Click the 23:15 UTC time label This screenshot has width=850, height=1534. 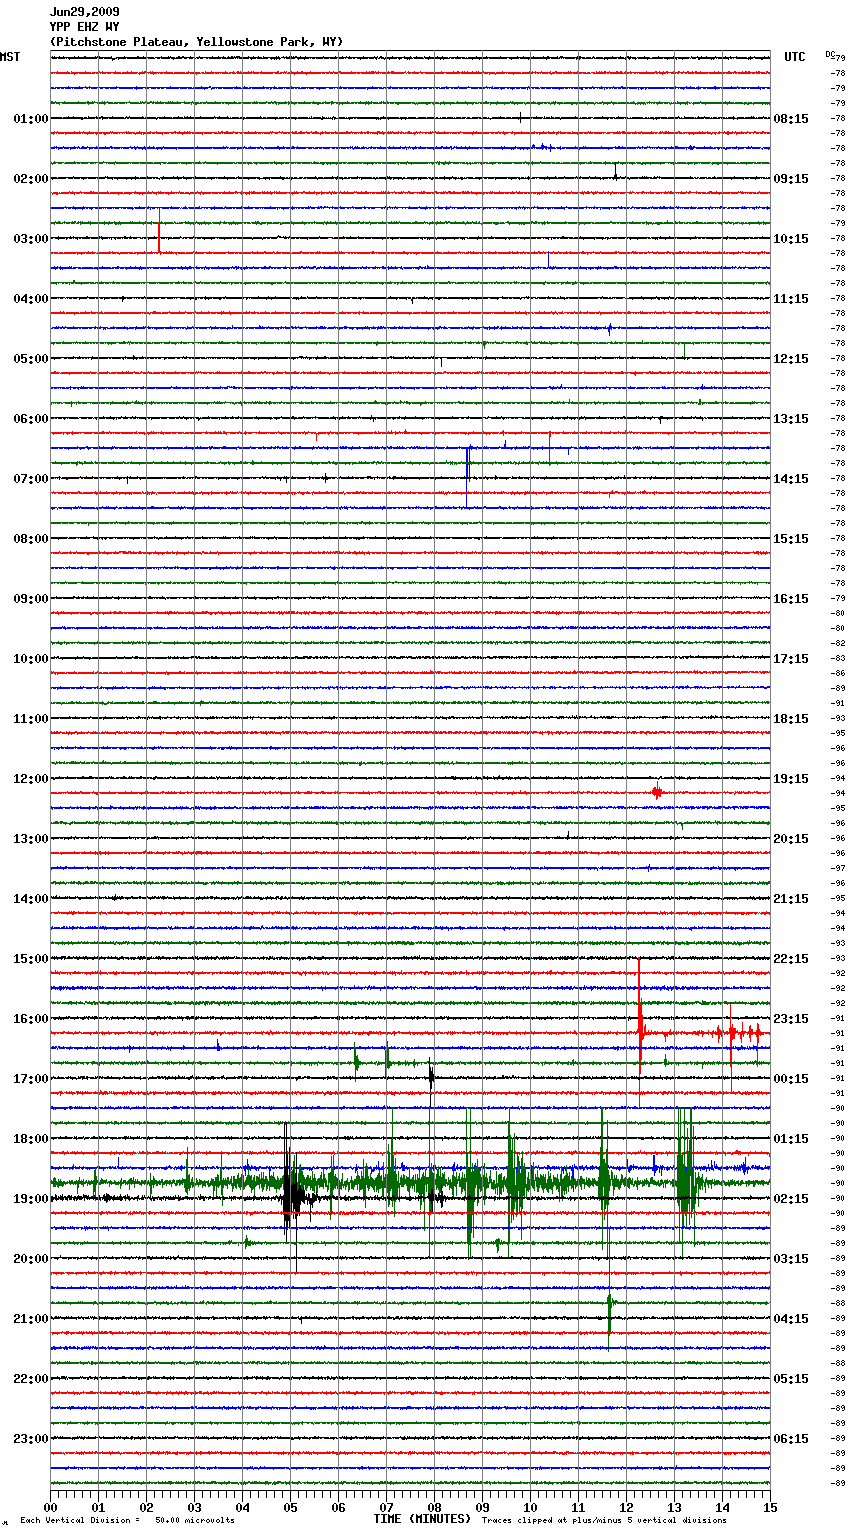click(791, 1019)
